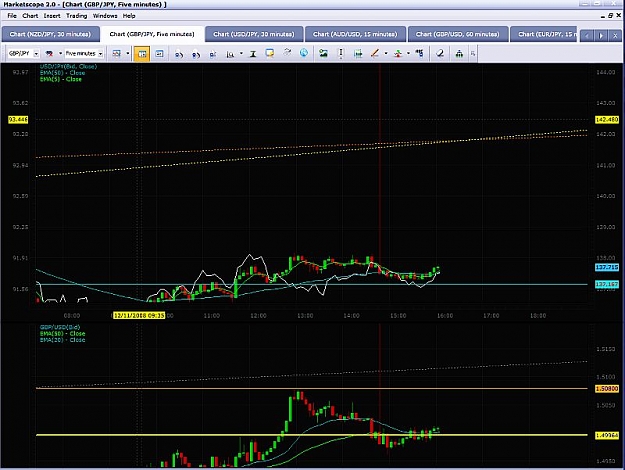Switch to USD/JPY 30 minutes chart tab
Image resolution: width=625 pixels, height=470 pixels.
point(254,34)
